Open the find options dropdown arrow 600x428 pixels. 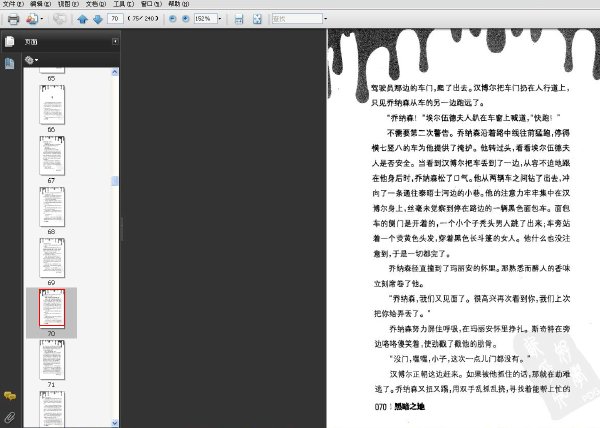click(x=326, y=18)
